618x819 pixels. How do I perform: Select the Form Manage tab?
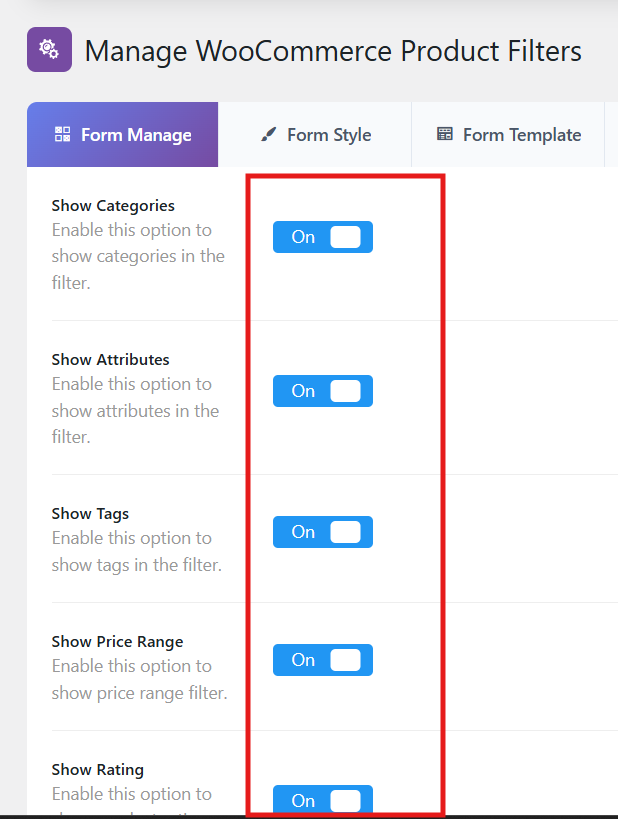(123, 135)
